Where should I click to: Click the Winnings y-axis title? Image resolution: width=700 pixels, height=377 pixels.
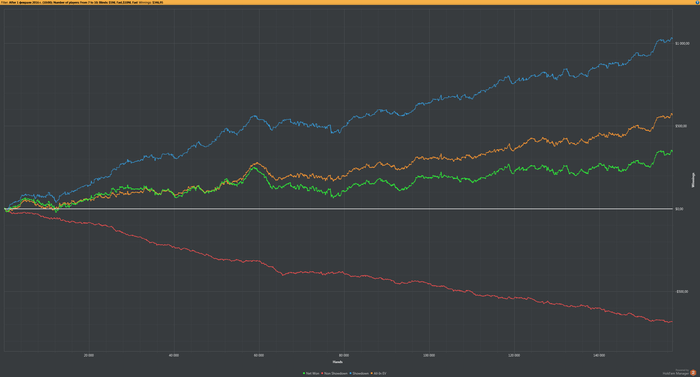693,180
